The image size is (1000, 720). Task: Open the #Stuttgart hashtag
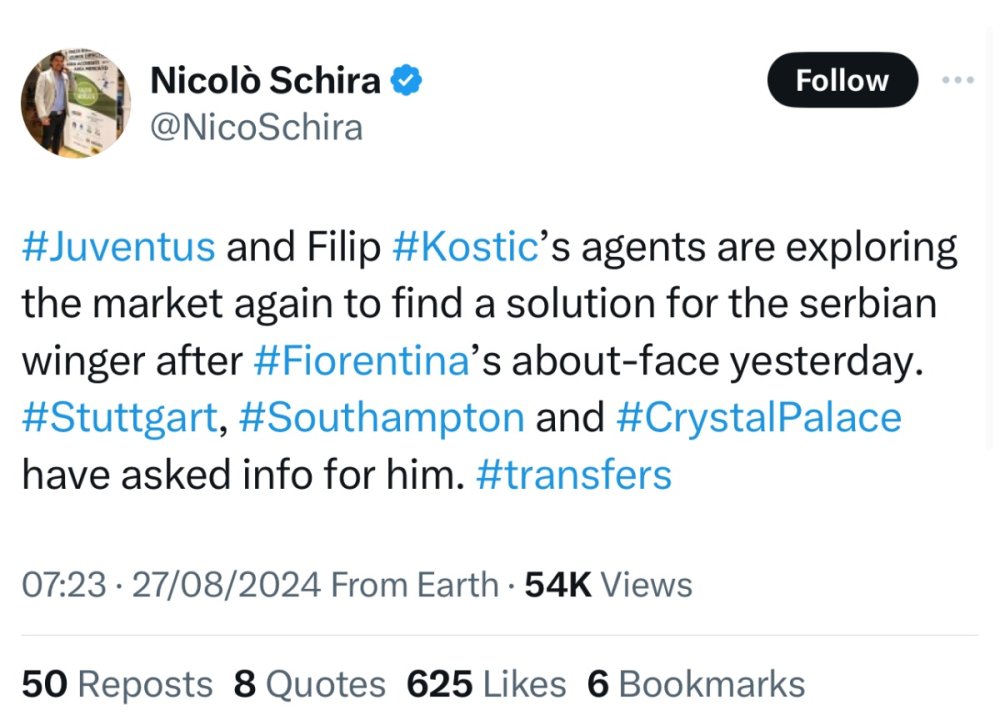[116, 417]
